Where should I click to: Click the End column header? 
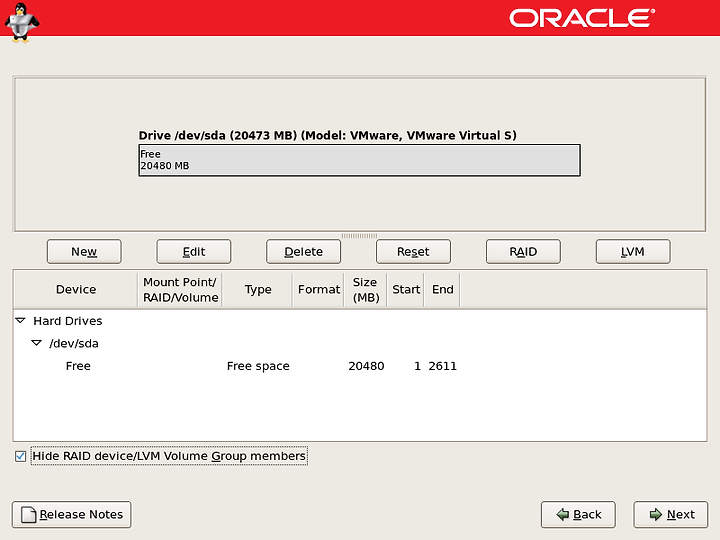tap(442, 290)
